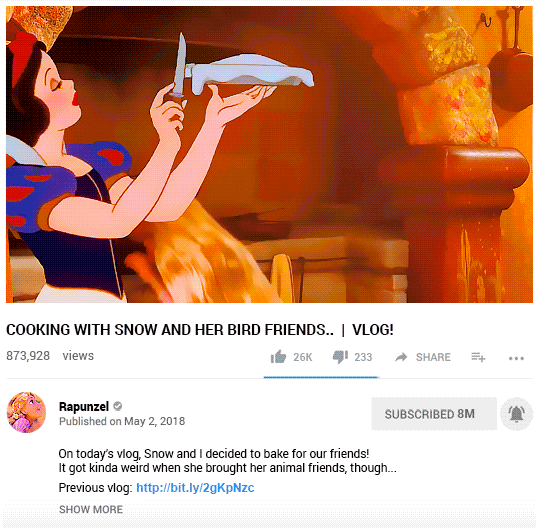Click the 233 dislike count
Screen dimensions: 540x528
[363, 357]
